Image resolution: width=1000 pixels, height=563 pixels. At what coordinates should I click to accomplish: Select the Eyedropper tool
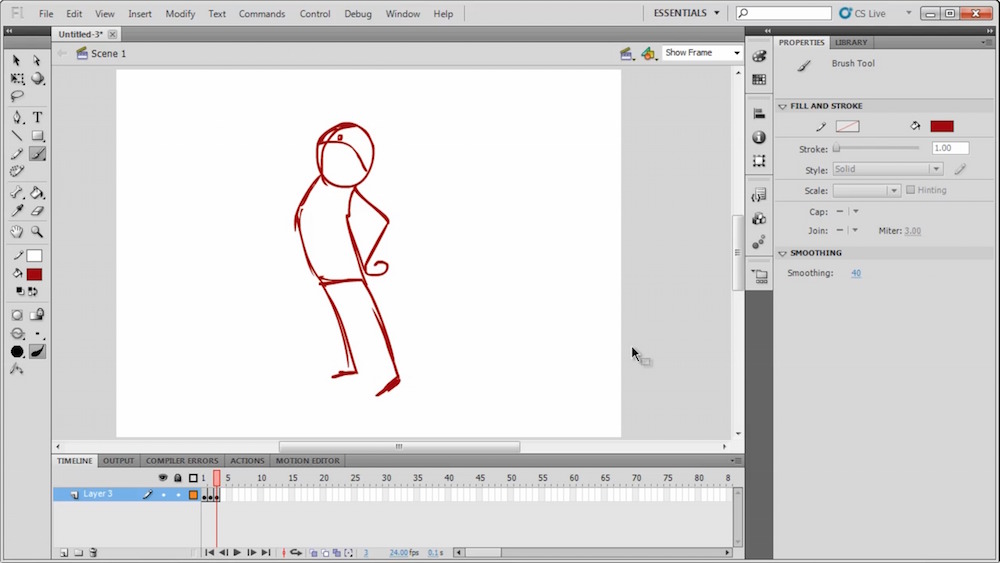17,211
